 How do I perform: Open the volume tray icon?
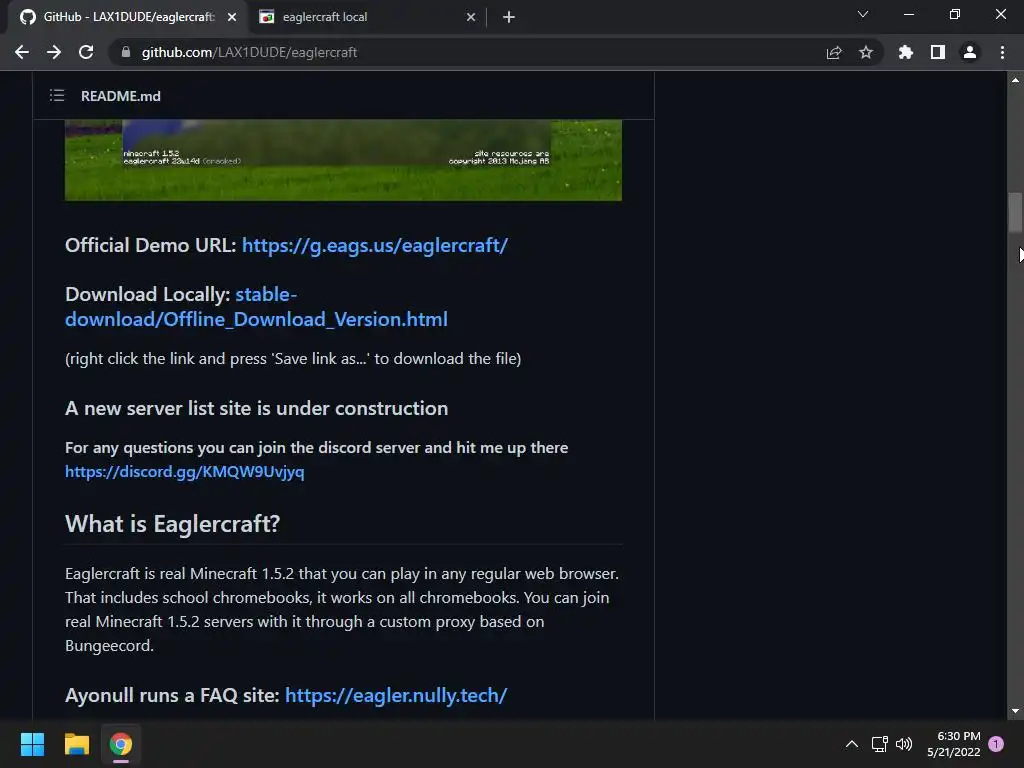[904, 744]
